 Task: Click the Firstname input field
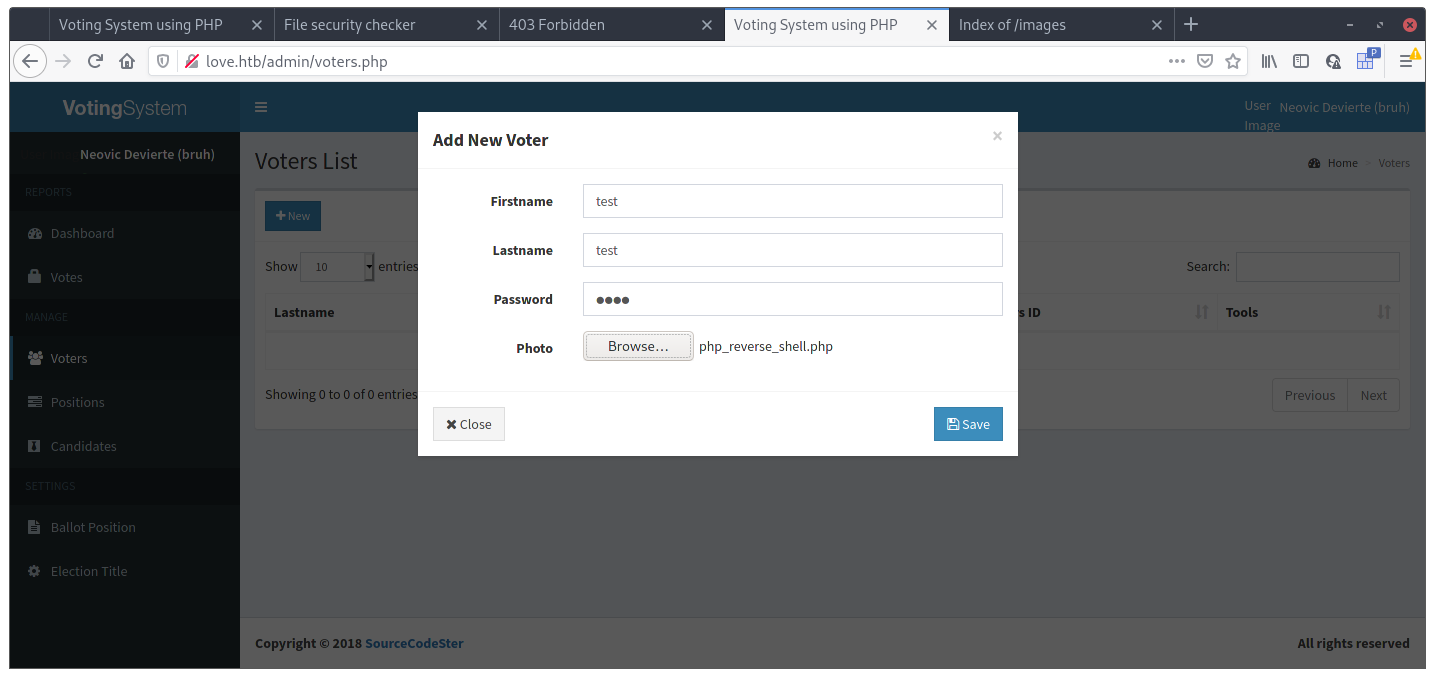[x=792, y=201]
